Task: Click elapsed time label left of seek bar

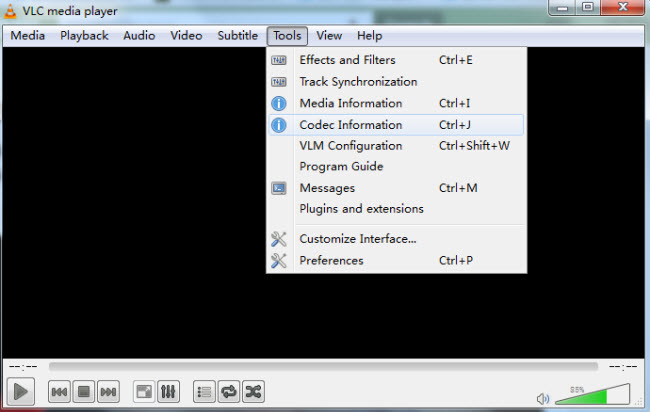Action: 23,366
